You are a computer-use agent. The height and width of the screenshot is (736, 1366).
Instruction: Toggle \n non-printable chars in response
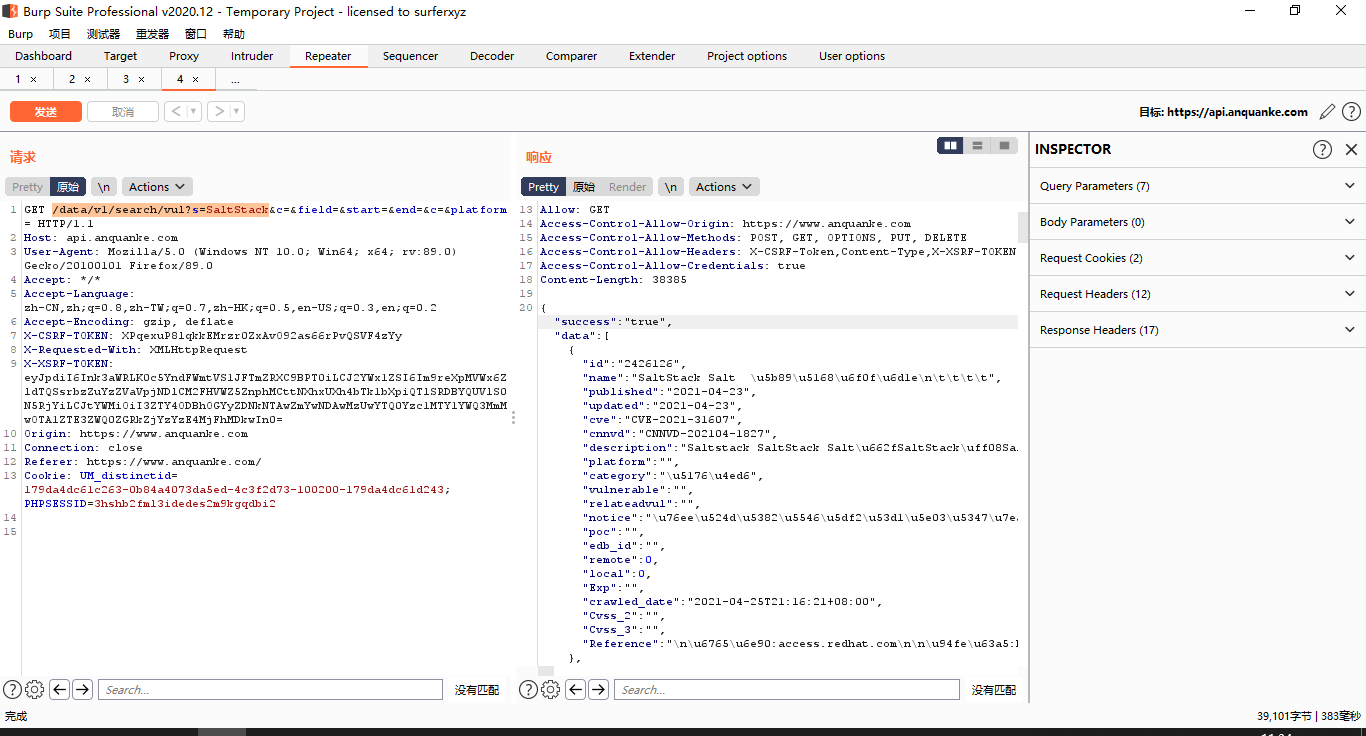(671, 187)
